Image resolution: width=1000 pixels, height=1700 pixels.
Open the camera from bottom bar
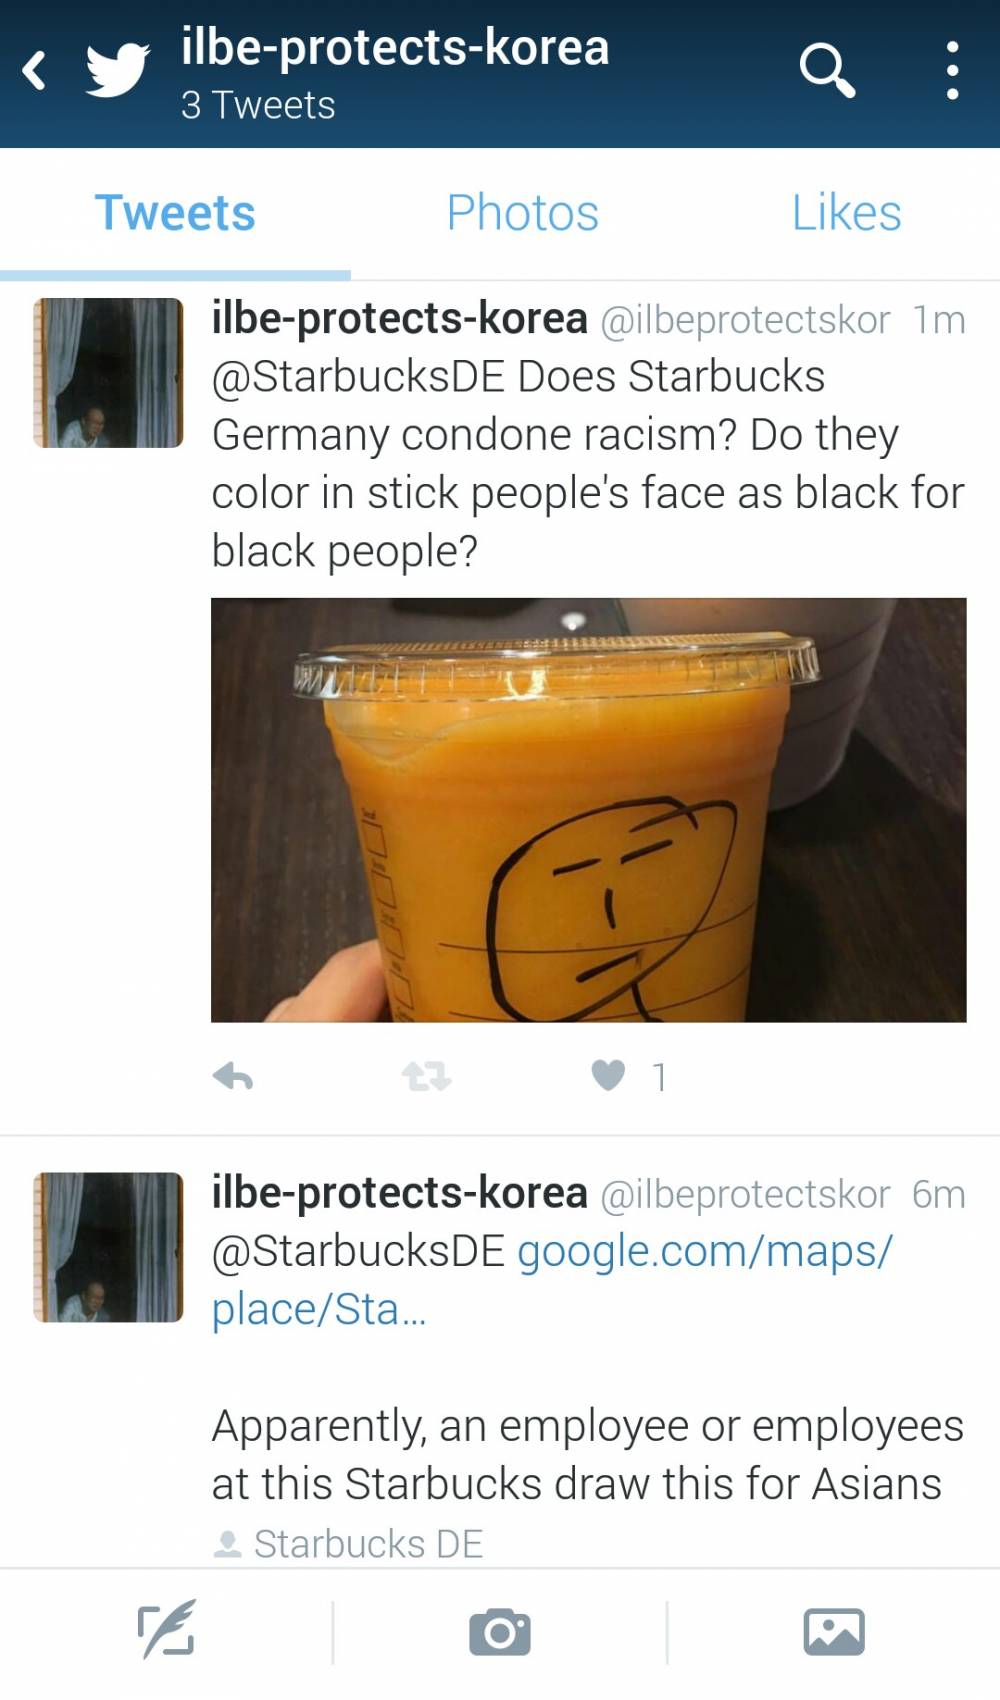500,1631
